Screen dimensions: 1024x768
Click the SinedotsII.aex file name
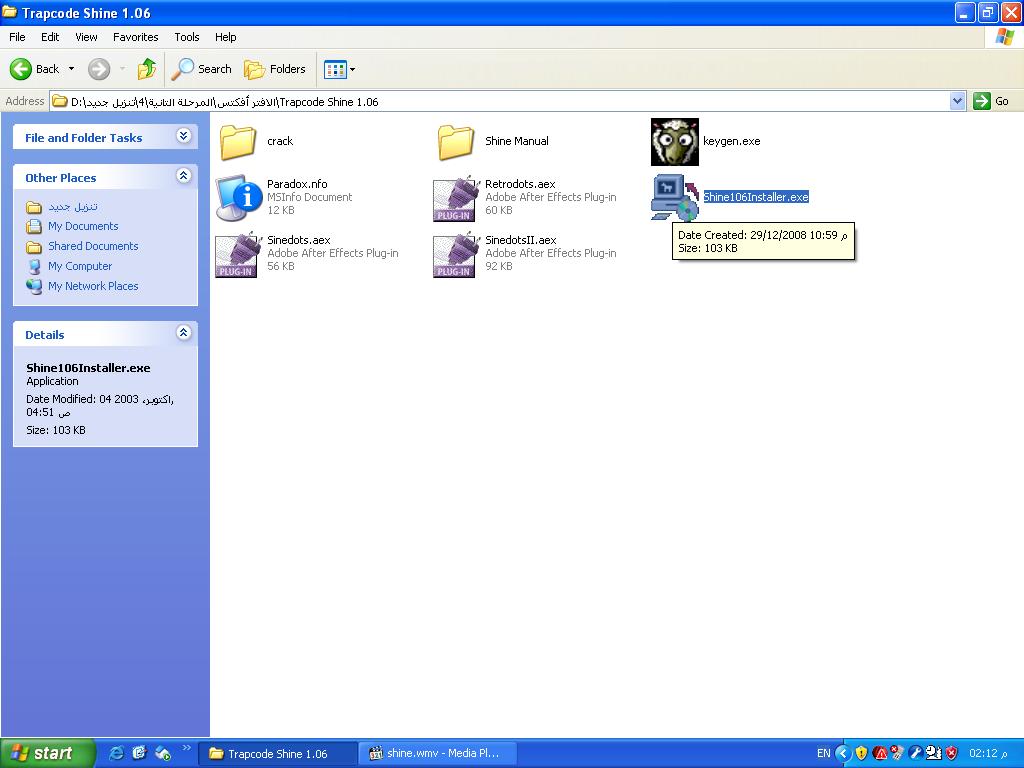[520, 240]
